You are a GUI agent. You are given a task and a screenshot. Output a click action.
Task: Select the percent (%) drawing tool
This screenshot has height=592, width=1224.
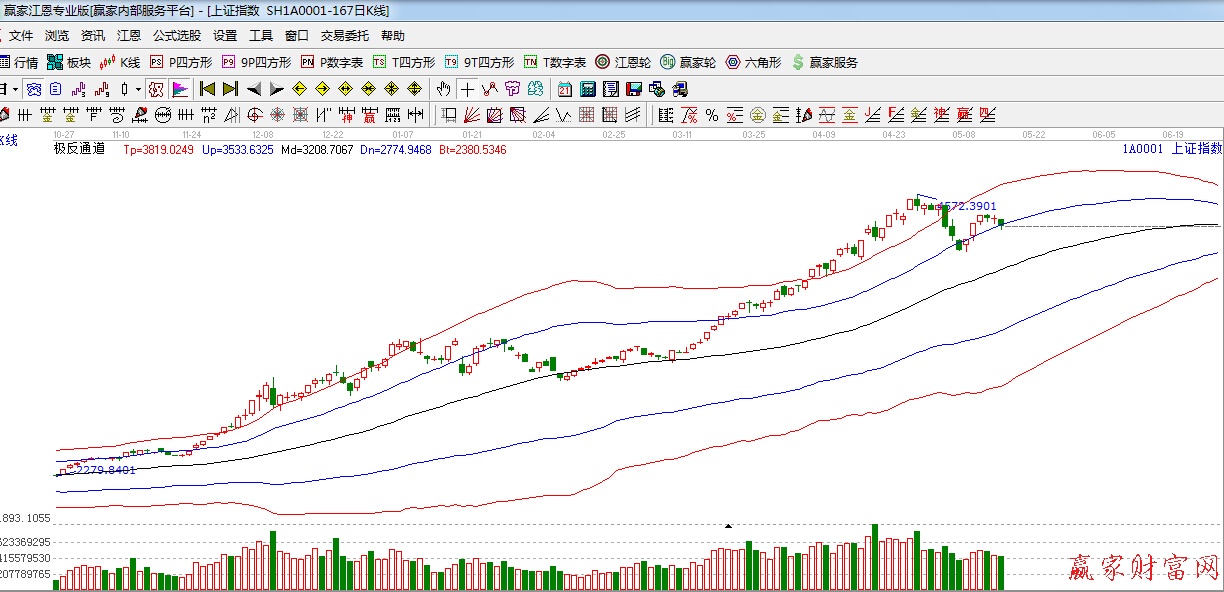click(711, 115)
